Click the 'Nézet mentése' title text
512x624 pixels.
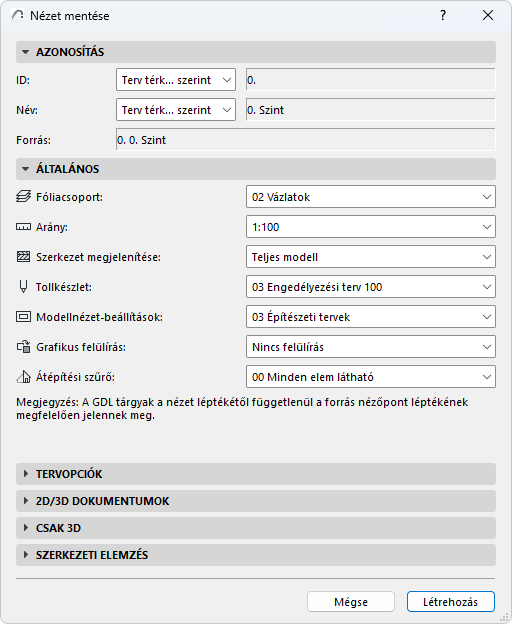(x=70, y=16)
